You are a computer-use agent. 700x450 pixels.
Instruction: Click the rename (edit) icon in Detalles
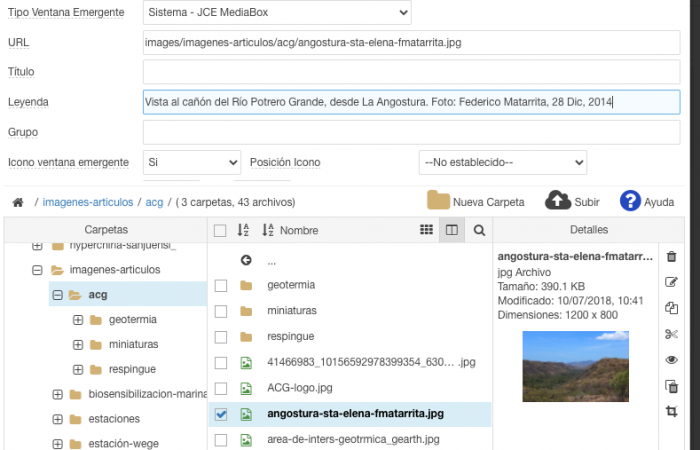tap(671, 283)
